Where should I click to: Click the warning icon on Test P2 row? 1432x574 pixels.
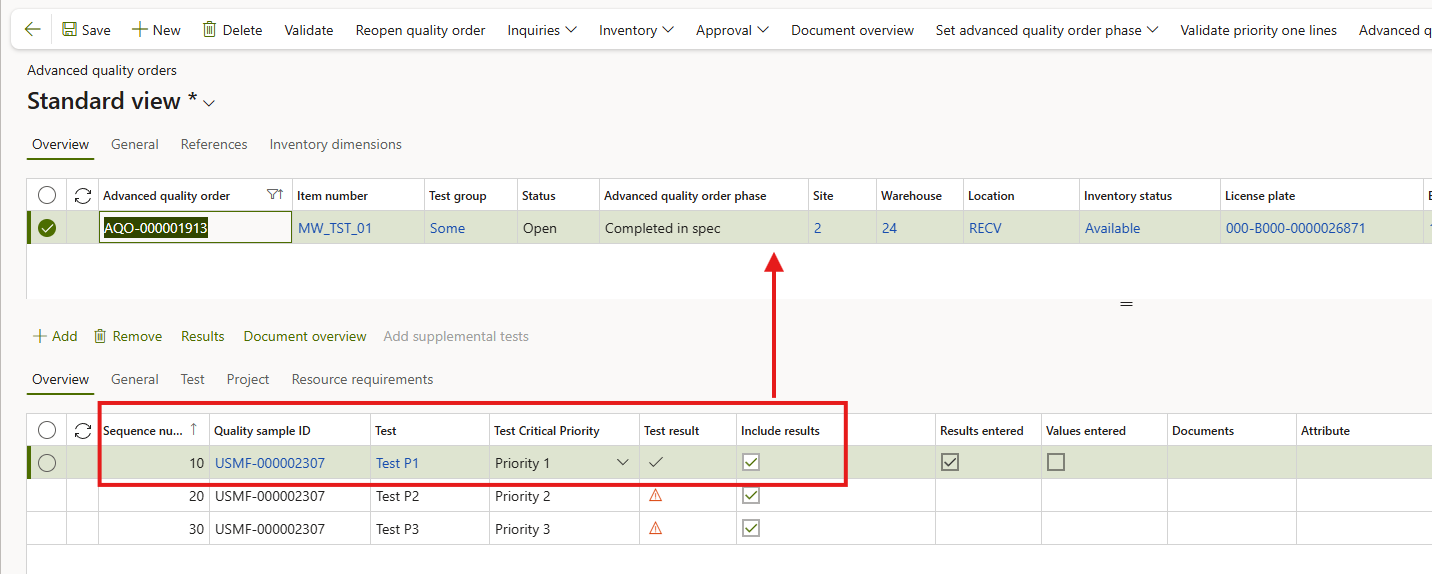tap(656, 496)
